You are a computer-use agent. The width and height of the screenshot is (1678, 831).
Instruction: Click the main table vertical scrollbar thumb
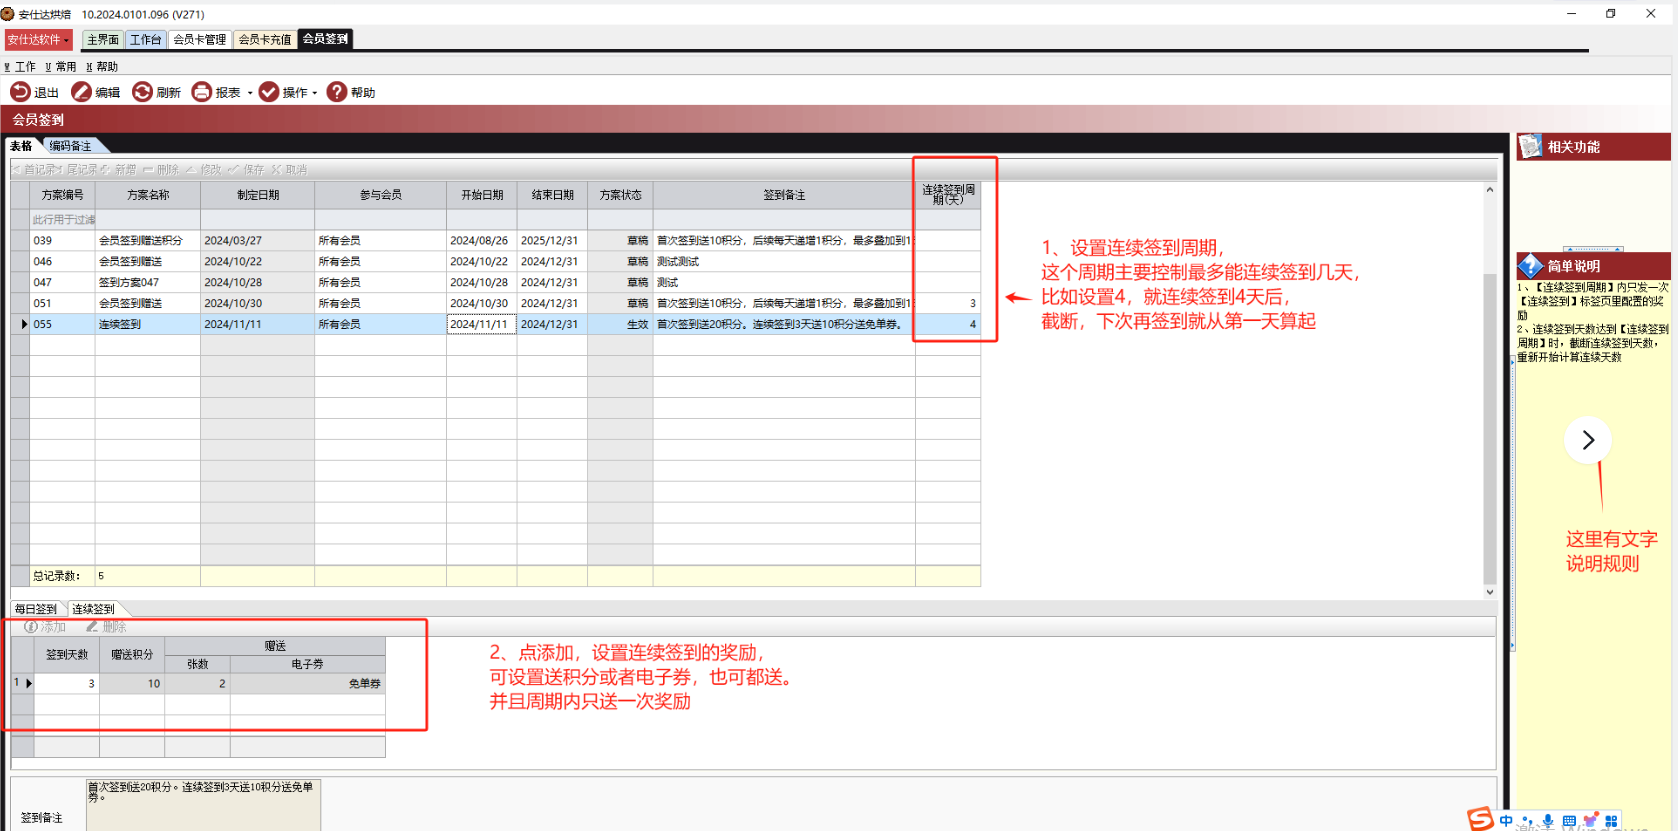tap(1490, 428)
